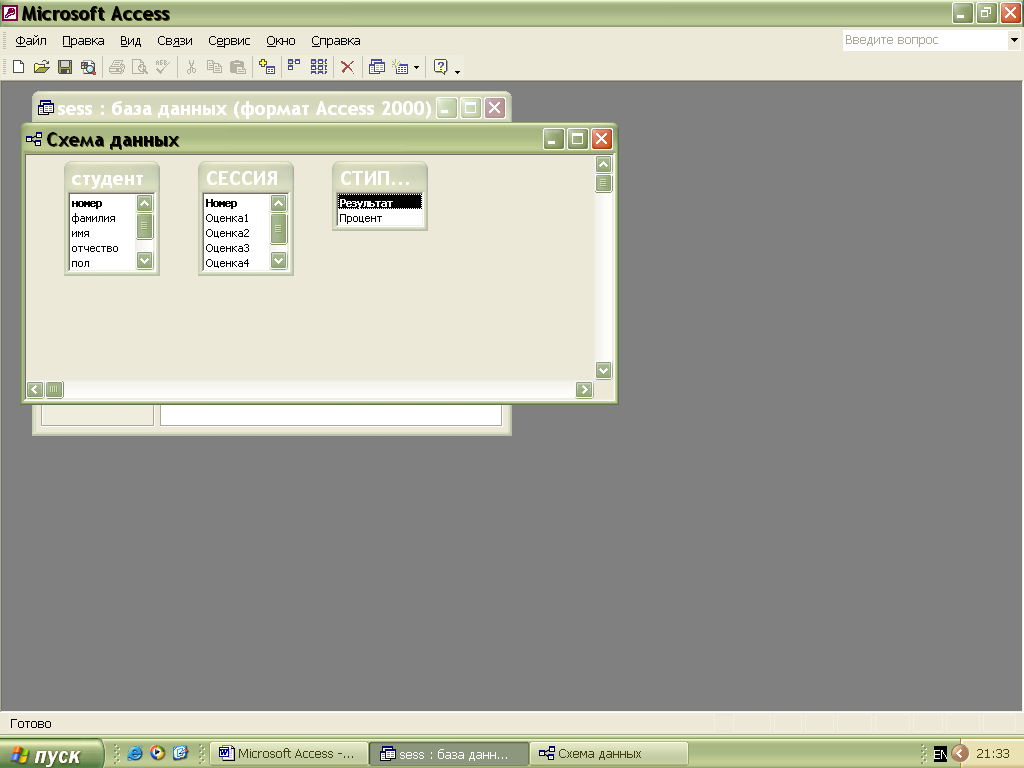This screenshot has height=768, width=1024.
Task: Open the Database Window toolbar icon
Action: 377,67
